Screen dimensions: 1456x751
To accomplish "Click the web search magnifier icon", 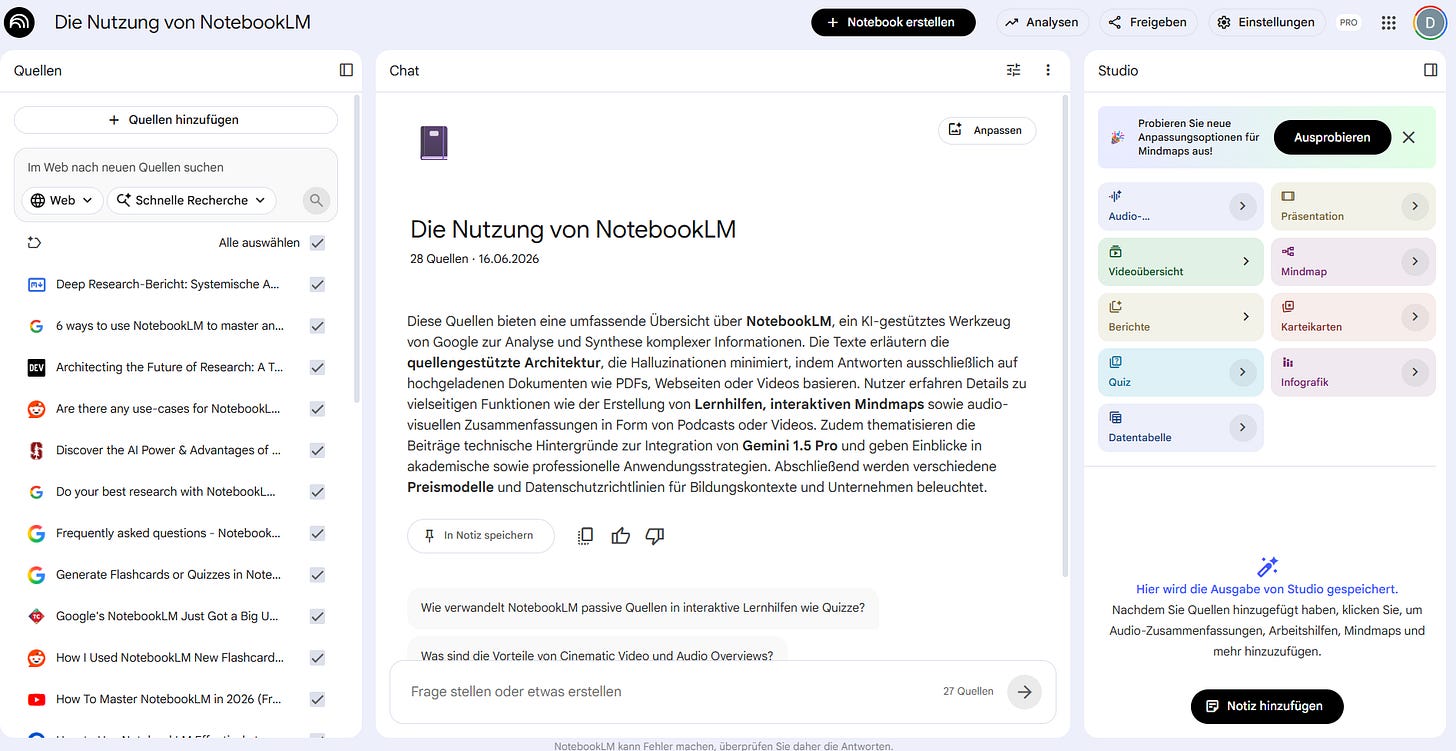I will coord(316,200).
